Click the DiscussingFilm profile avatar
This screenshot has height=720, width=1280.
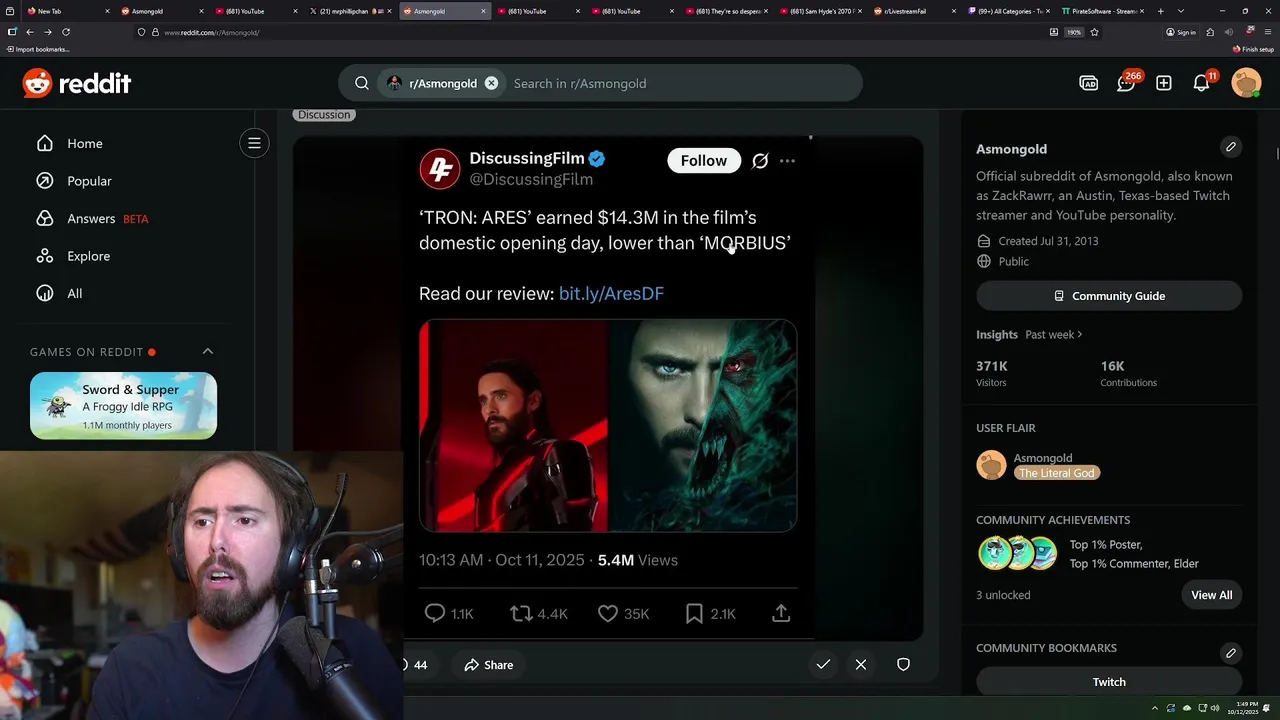(439, 168)
